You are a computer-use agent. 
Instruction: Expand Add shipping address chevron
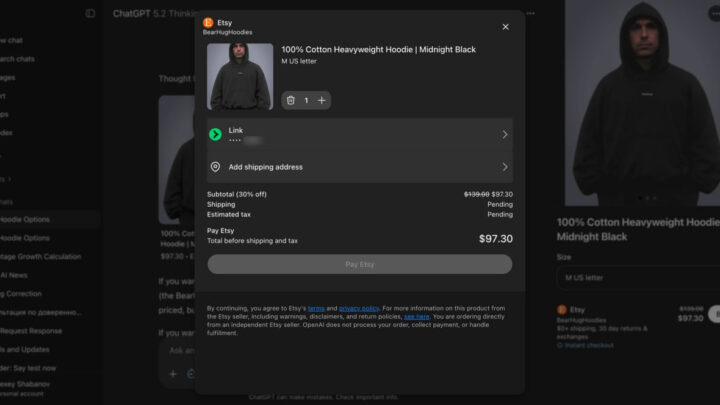pyautogui.click(x=504, y=167)
